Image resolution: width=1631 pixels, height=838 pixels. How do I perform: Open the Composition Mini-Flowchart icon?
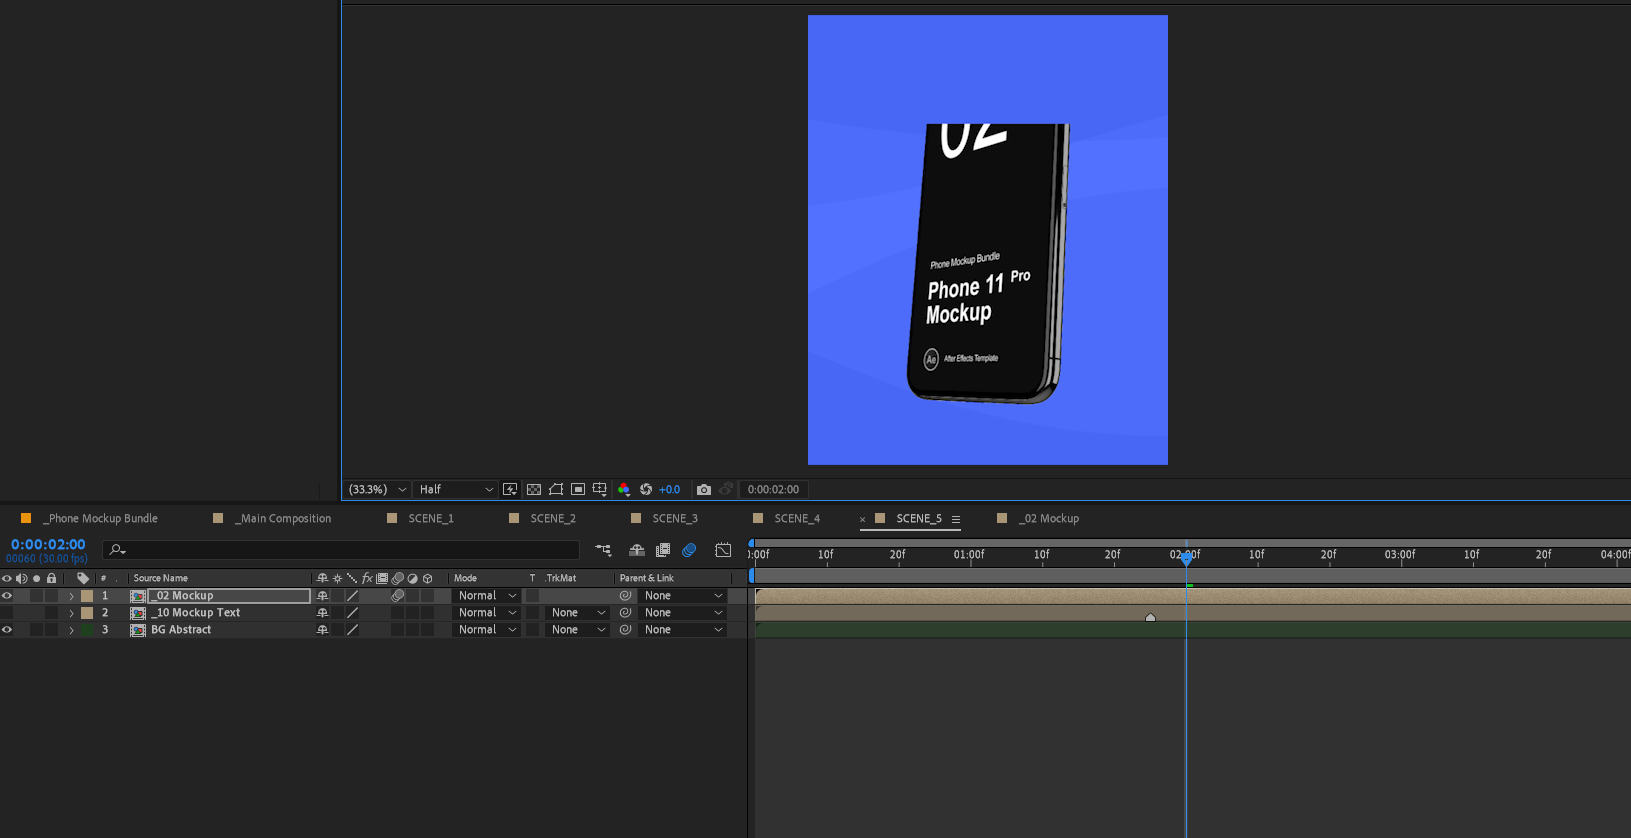tap(603, 550)
